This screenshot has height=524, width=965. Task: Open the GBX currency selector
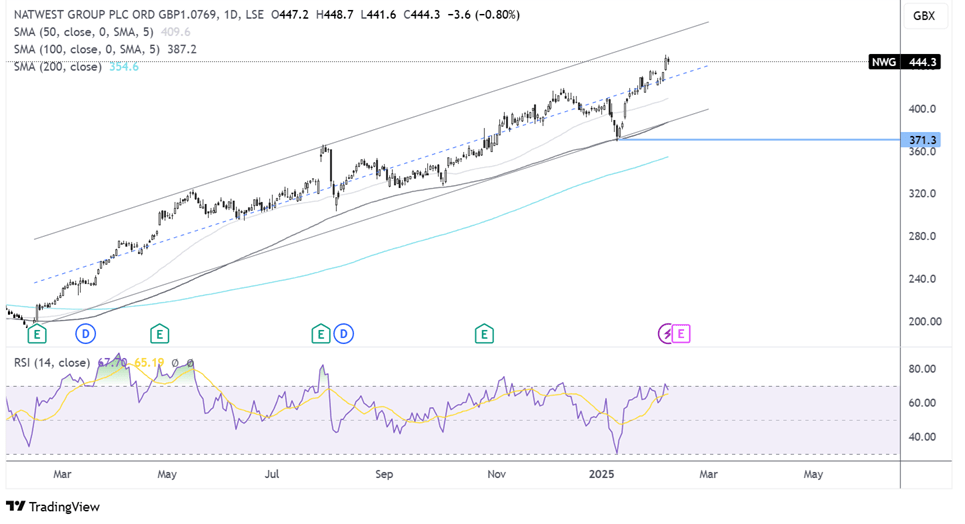pos(924,16)
